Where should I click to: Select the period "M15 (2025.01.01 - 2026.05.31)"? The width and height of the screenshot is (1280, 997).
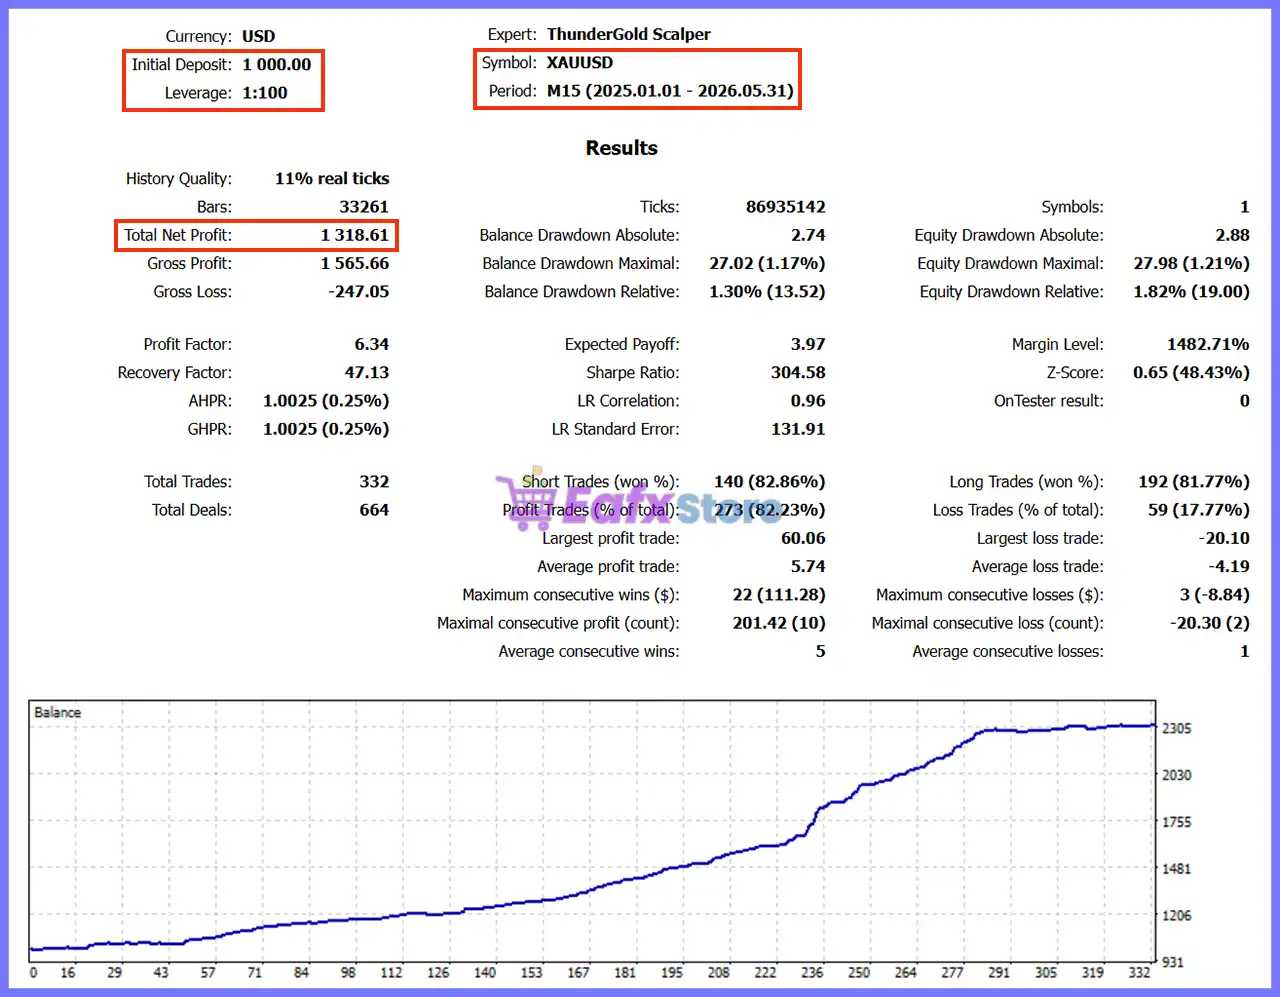pos(670,91)
